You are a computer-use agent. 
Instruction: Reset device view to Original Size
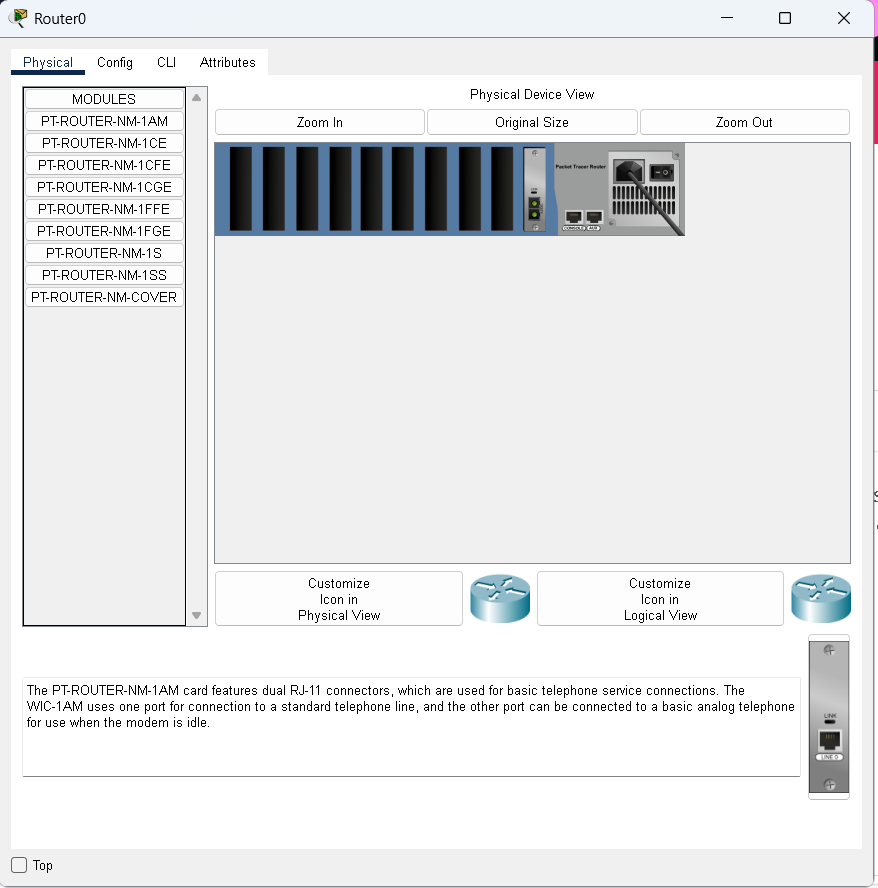pyautogui.click(x=532, y=122)
